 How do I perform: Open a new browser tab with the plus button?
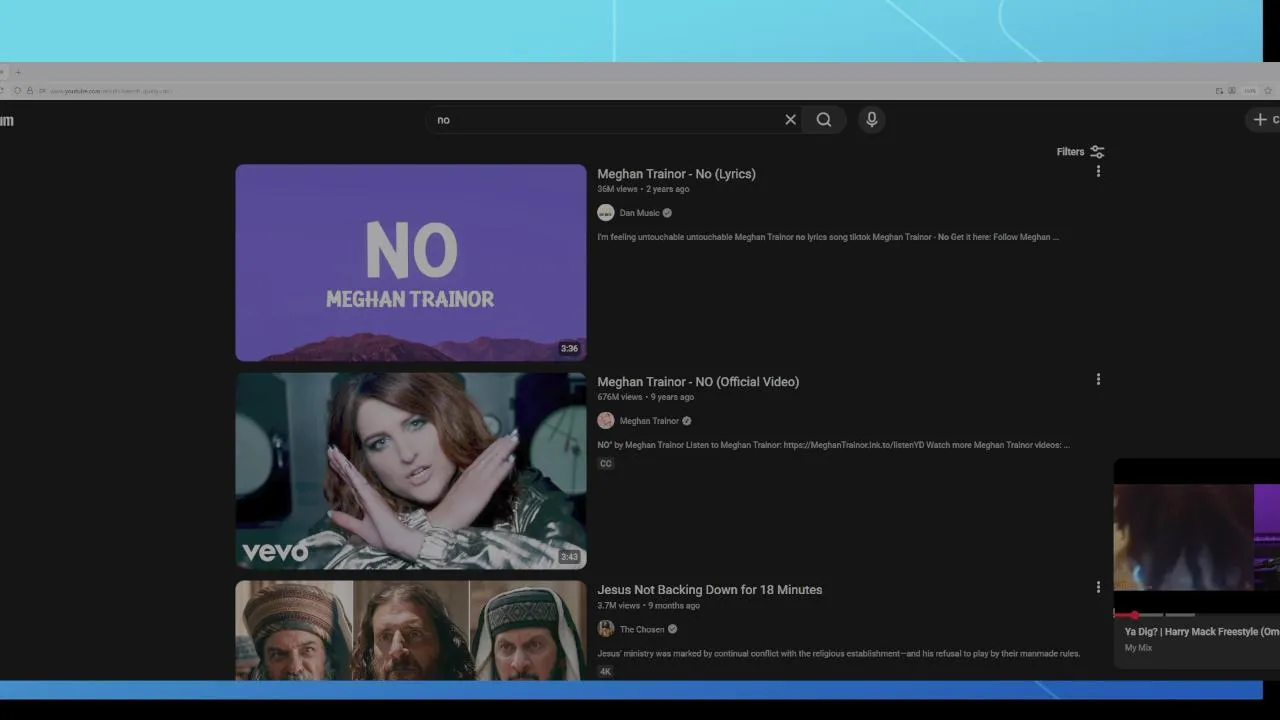coord(18,72)
